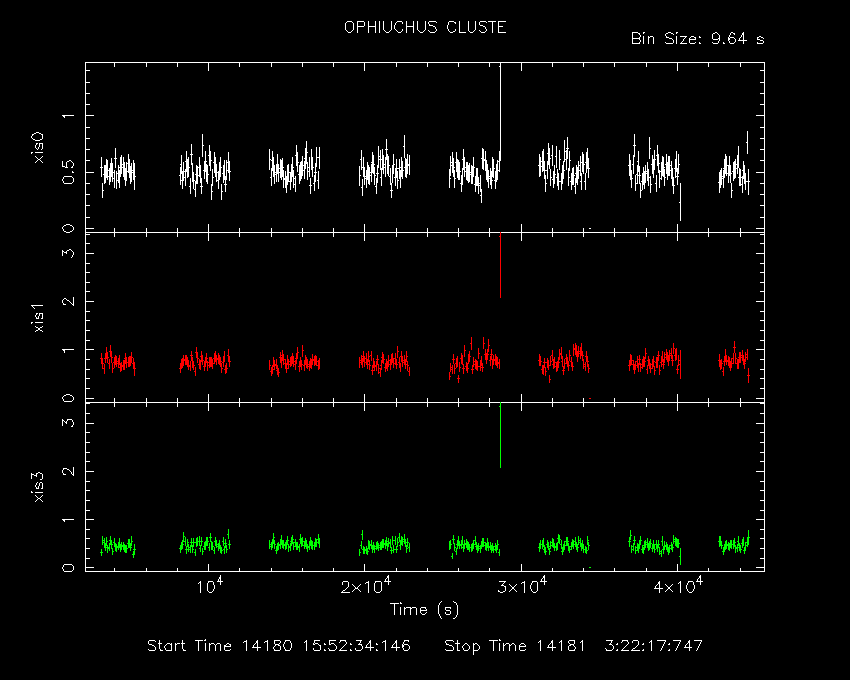Click the 3×10^4 time axis tick label

(523, 586)
